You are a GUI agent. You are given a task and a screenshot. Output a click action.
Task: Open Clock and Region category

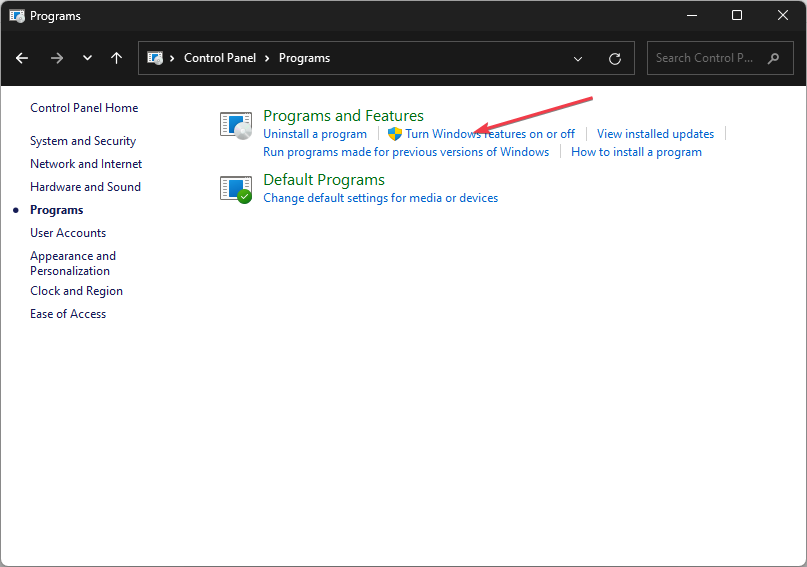(x=76, y=291)
